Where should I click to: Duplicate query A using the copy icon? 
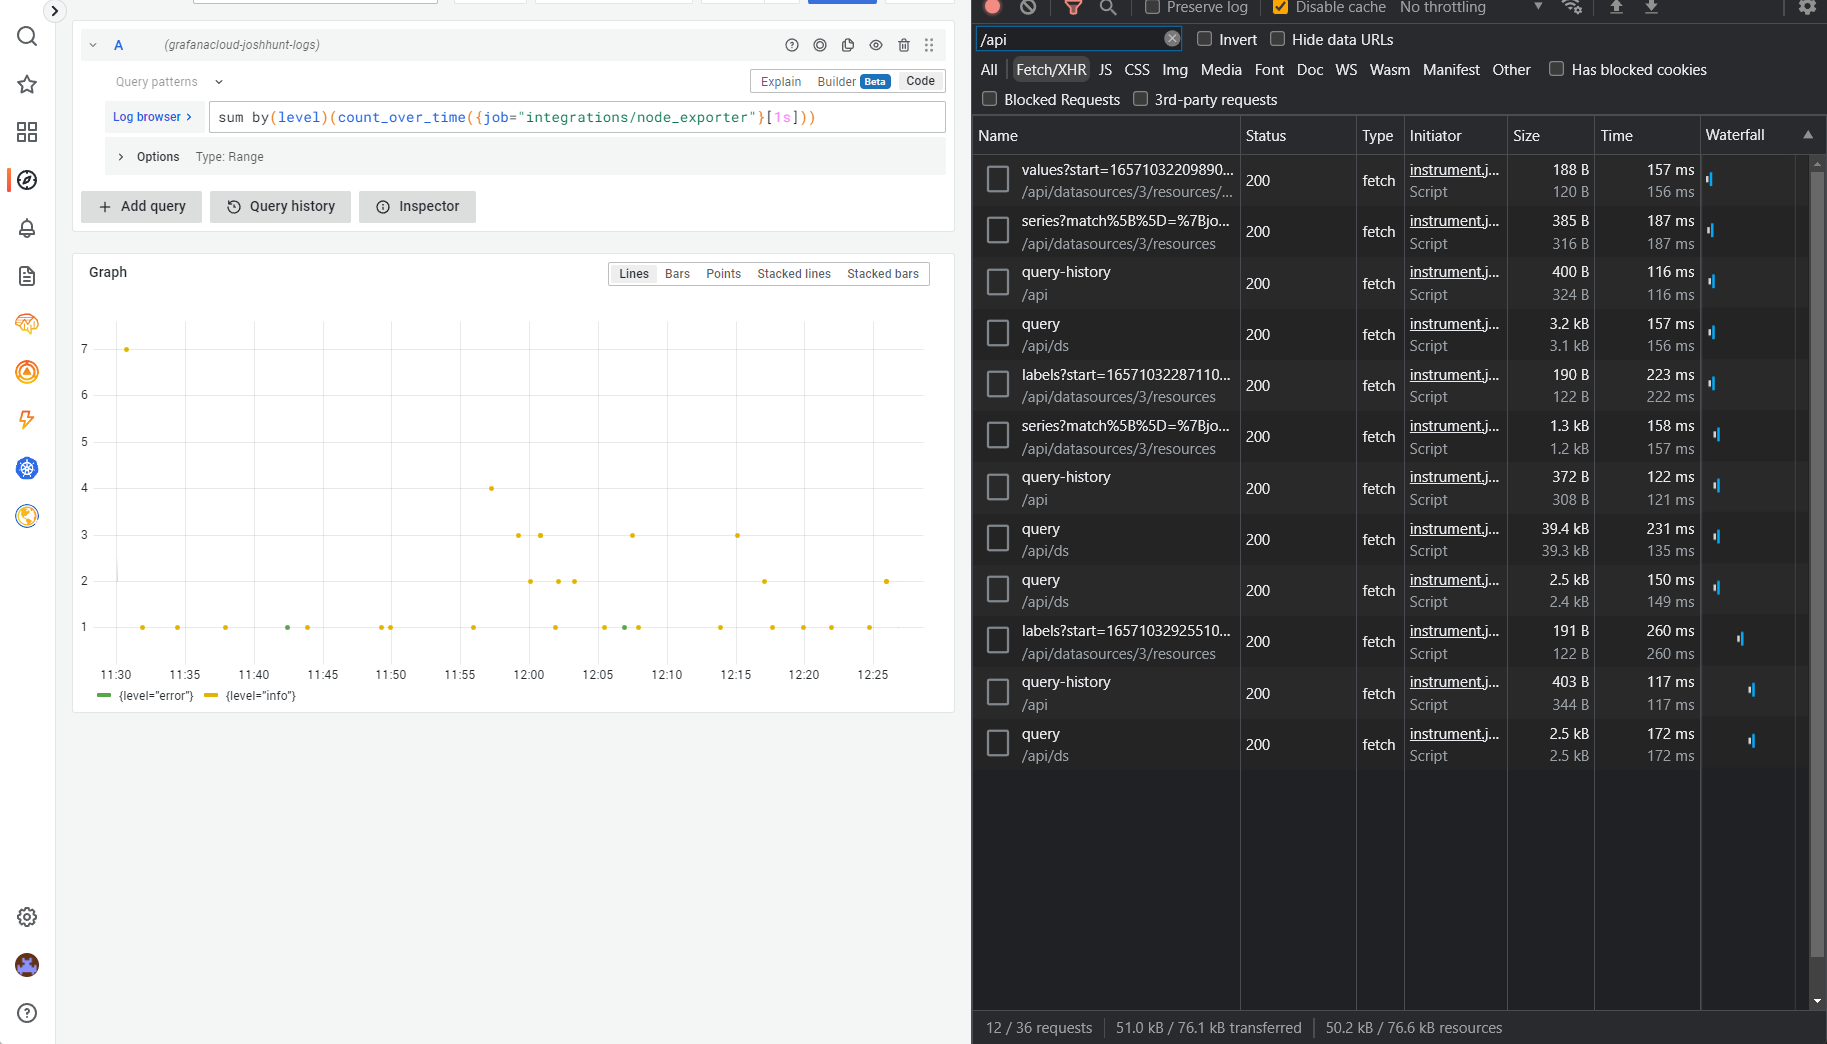848,45
